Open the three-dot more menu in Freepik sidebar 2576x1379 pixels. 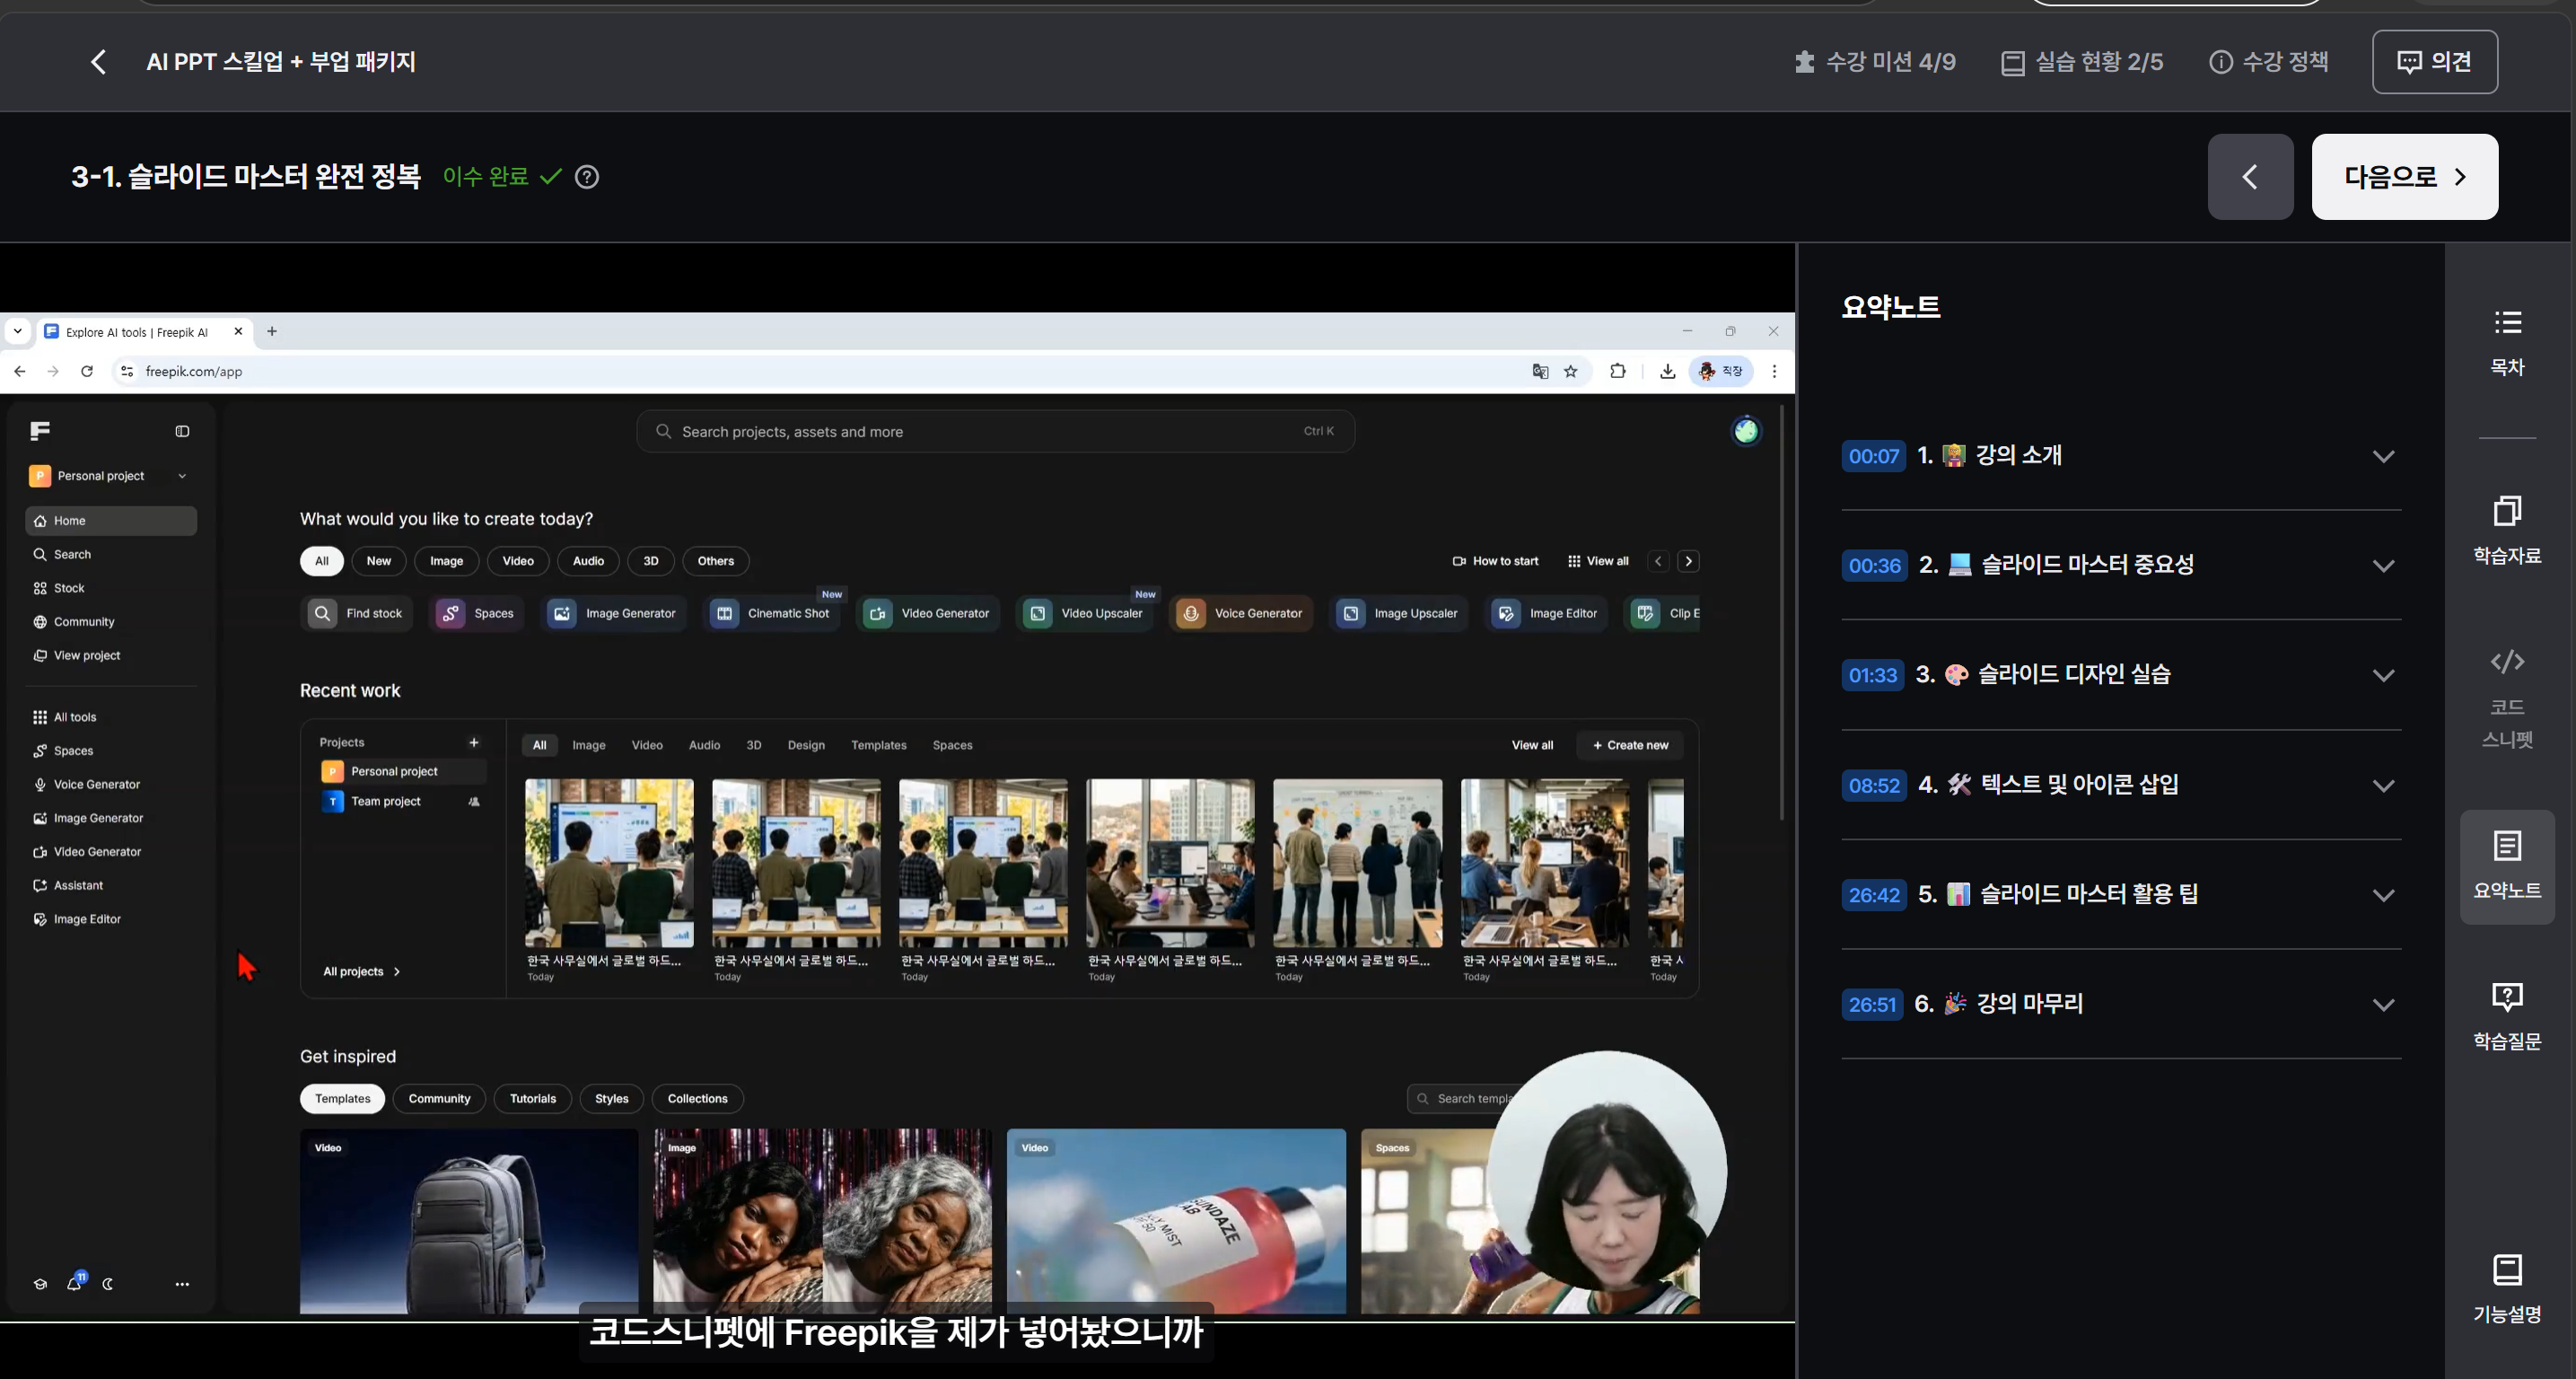point(182,1284)
